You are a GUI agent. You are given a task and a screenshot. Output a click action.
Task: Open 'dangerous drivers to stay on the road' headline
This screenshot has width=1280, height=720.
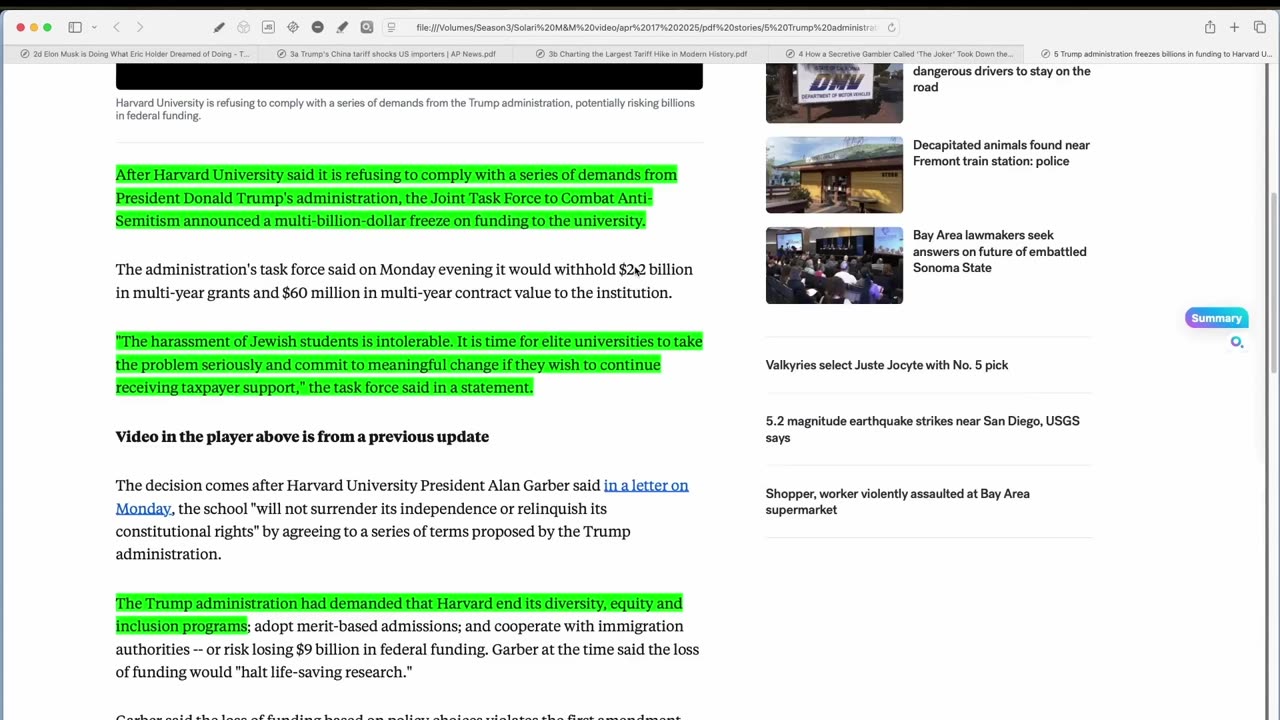1001,79
